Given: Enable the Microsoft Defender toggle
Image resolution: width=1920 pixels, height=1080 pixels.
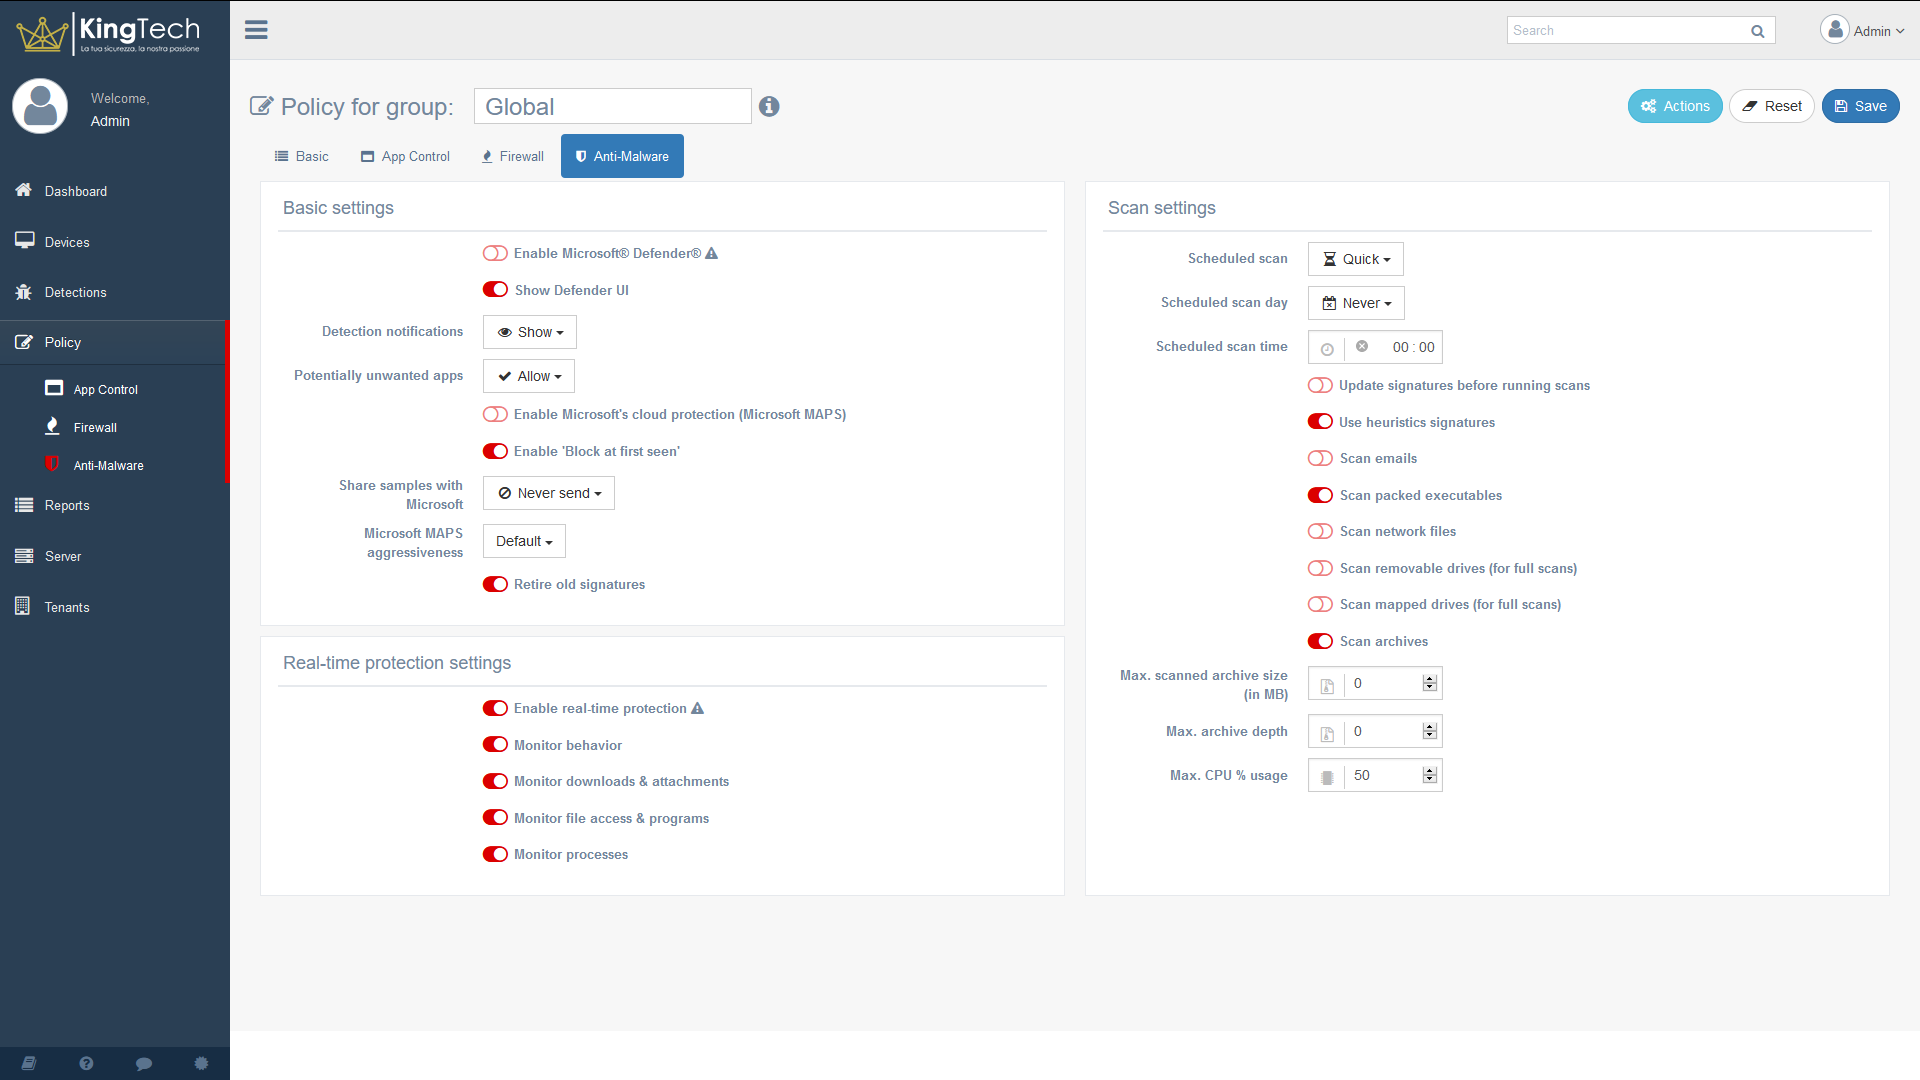Looking at the screenshot, I should pyautogui.click(x=495, y=253).
